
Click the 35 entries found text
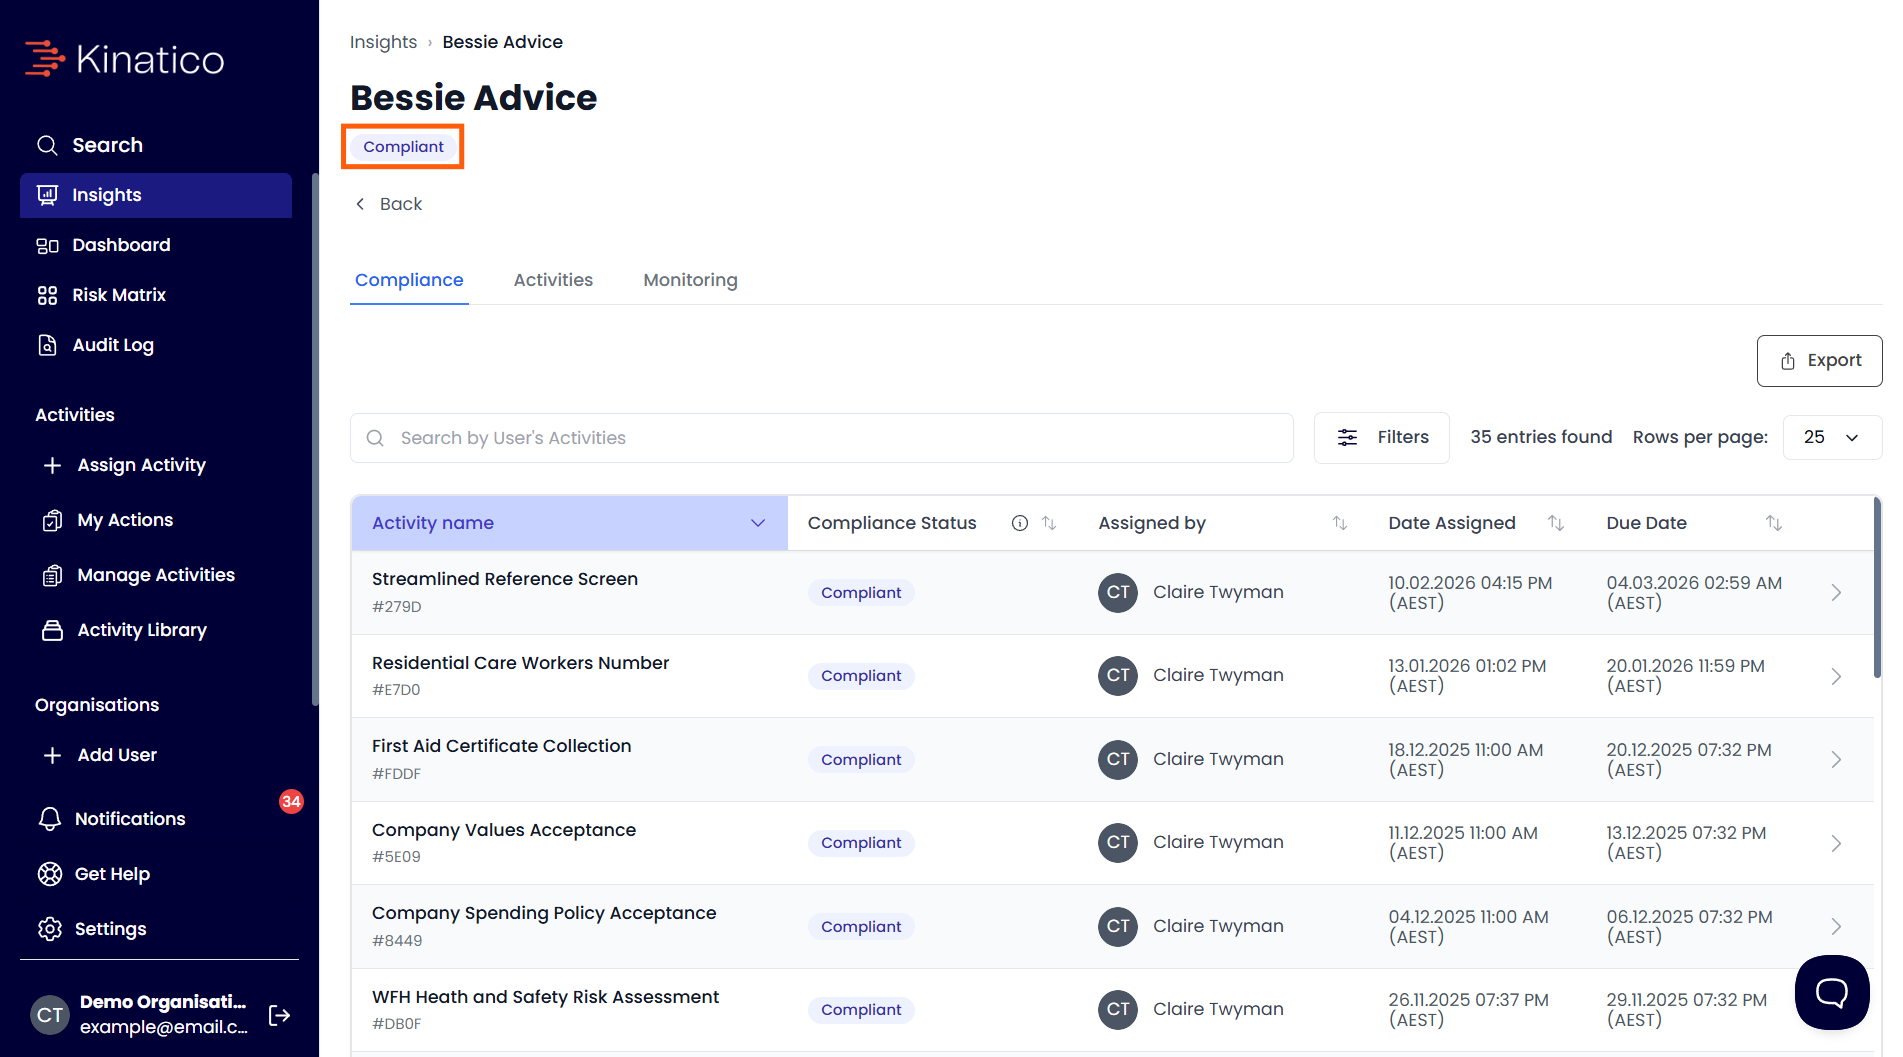click(1541, 437)
